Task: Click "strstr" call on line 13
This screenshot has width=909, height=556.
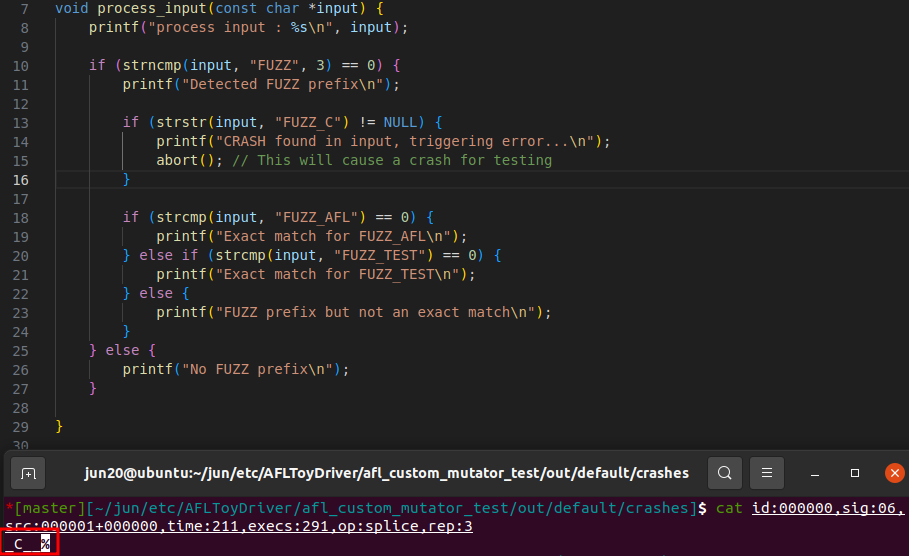Action: tap(181, 122)
